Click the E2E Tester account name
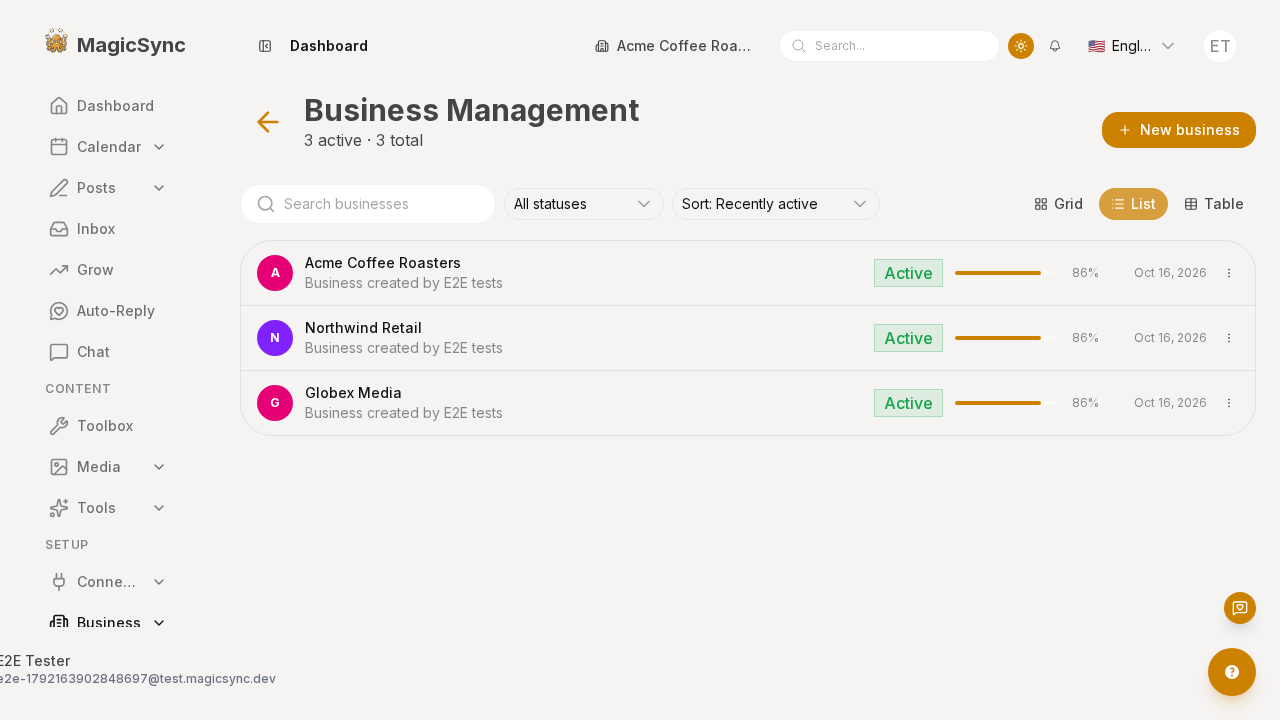The height and width of the screenshot is (720, 1280). pos(34,661)
